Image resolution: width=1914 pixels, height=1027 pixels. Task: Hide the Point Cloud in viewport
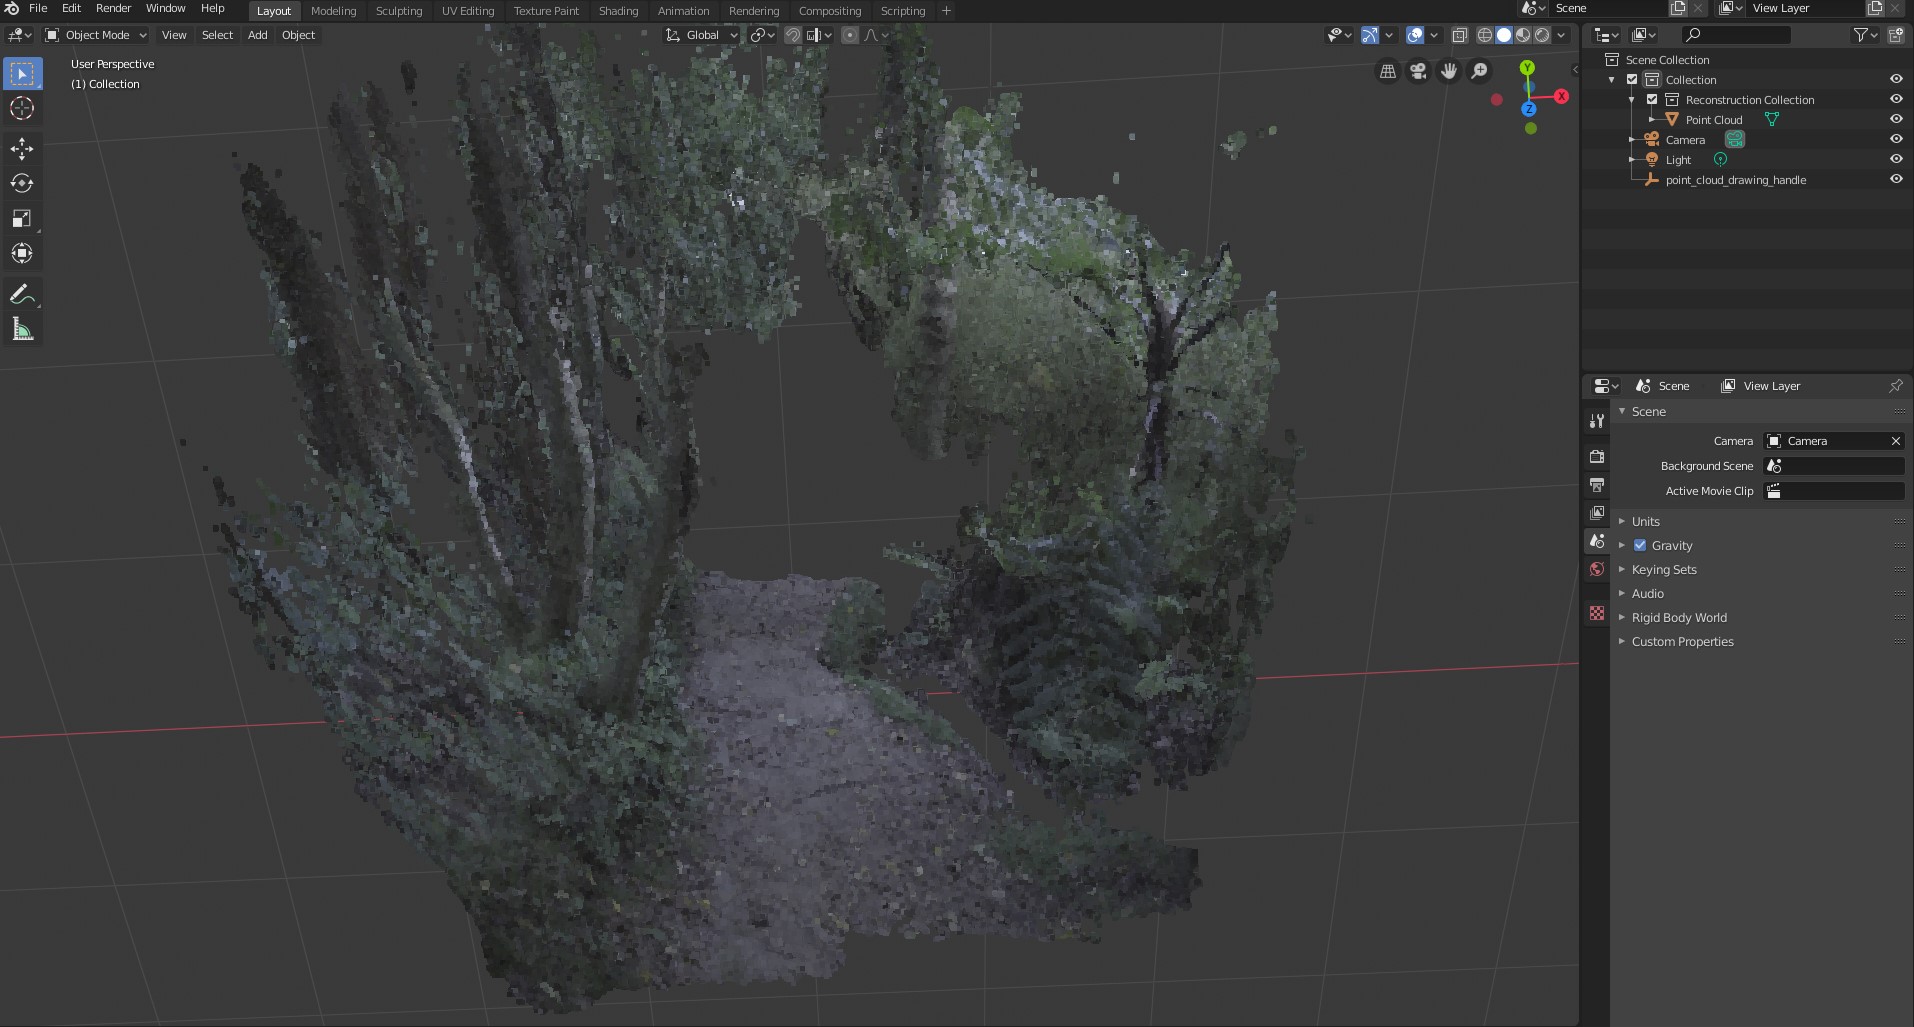pos(1897,119)
